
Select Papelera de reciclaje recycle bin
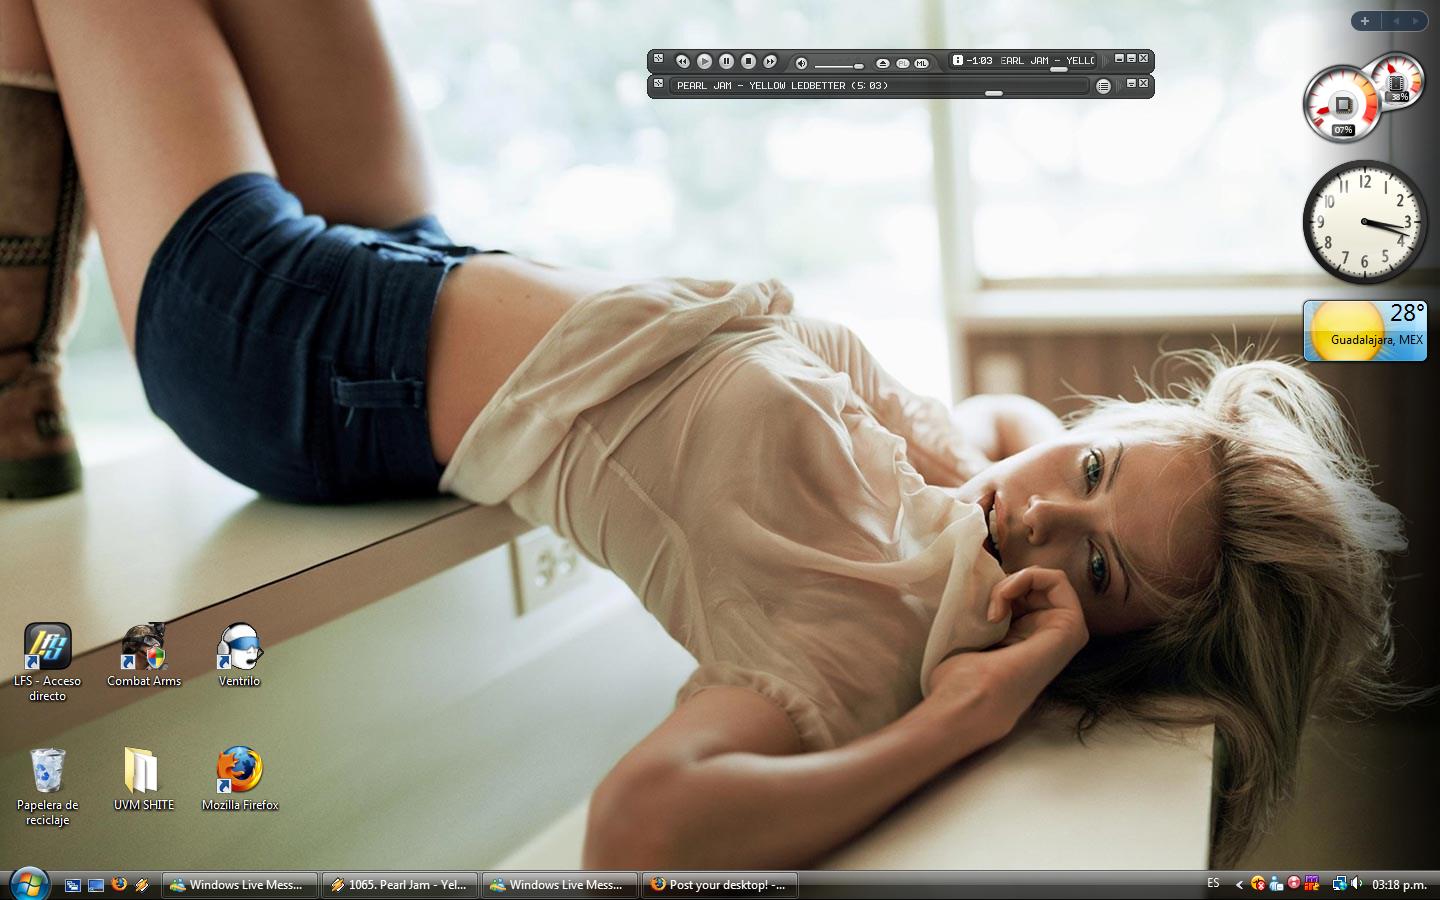pos(47,787)
